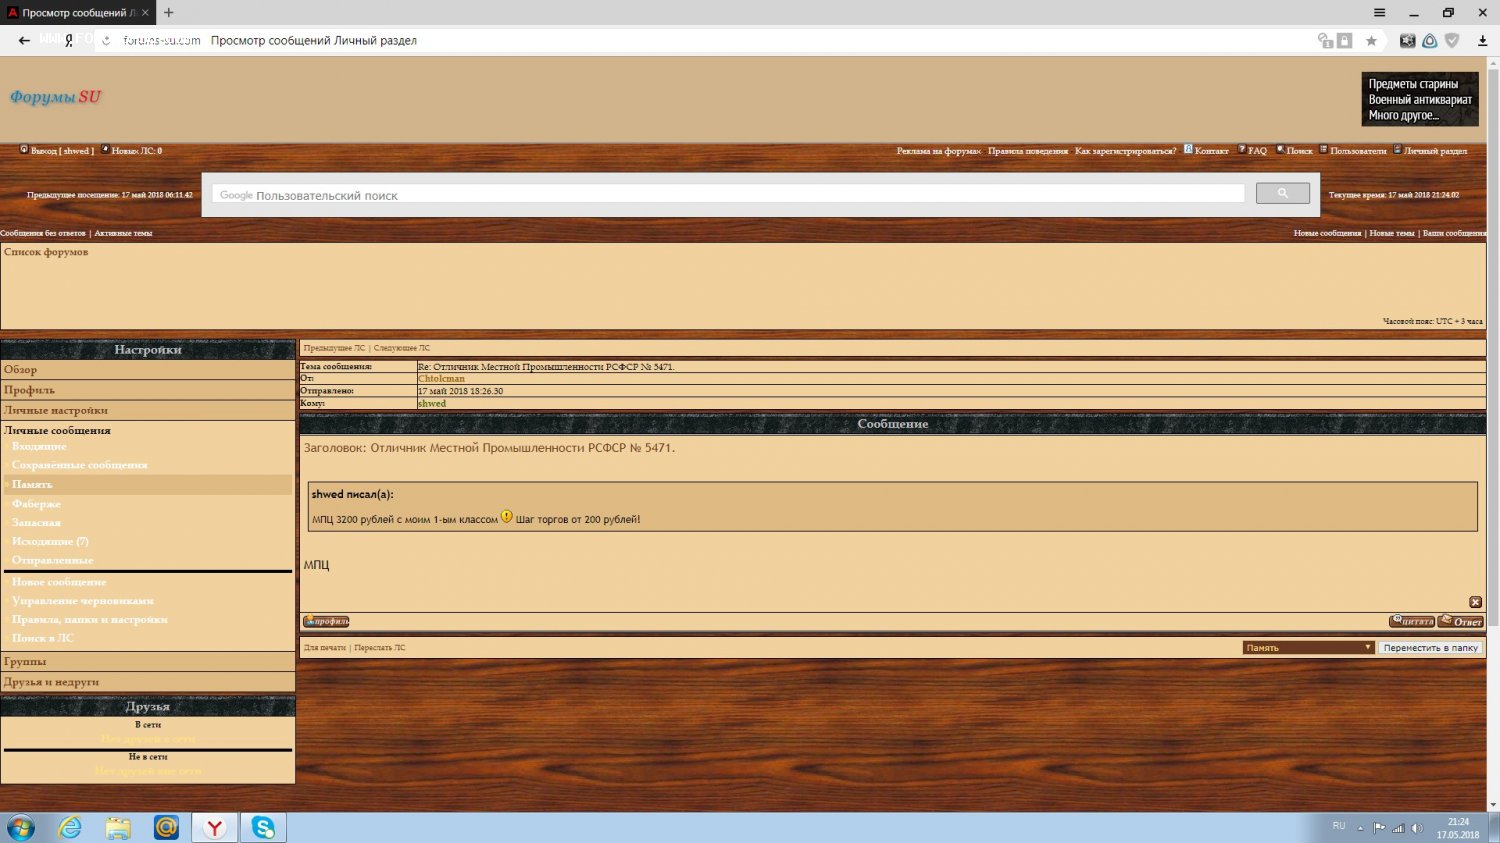Click the small delete X icon on the message
This screenshot has height=843, width=1500.
pyautogui.click(x=1475, y=602)
